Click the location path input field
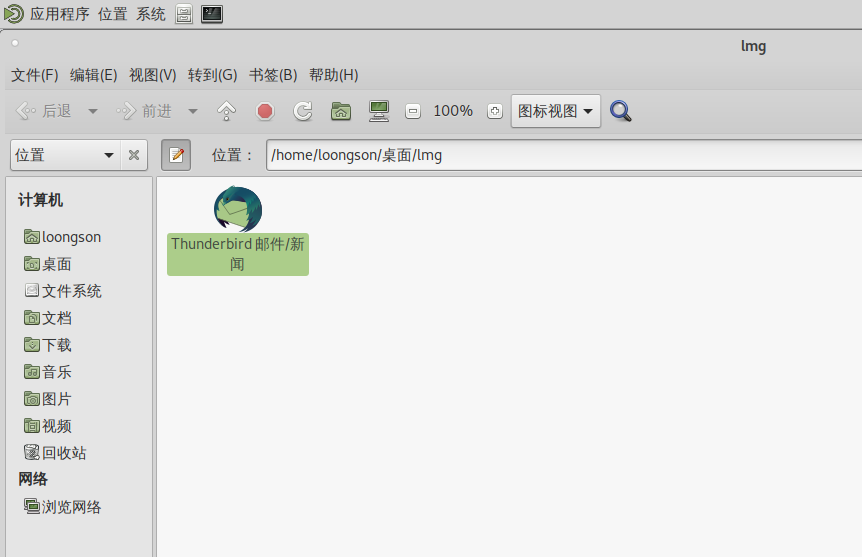The image size is (862, 557). [x=564, y=155]
